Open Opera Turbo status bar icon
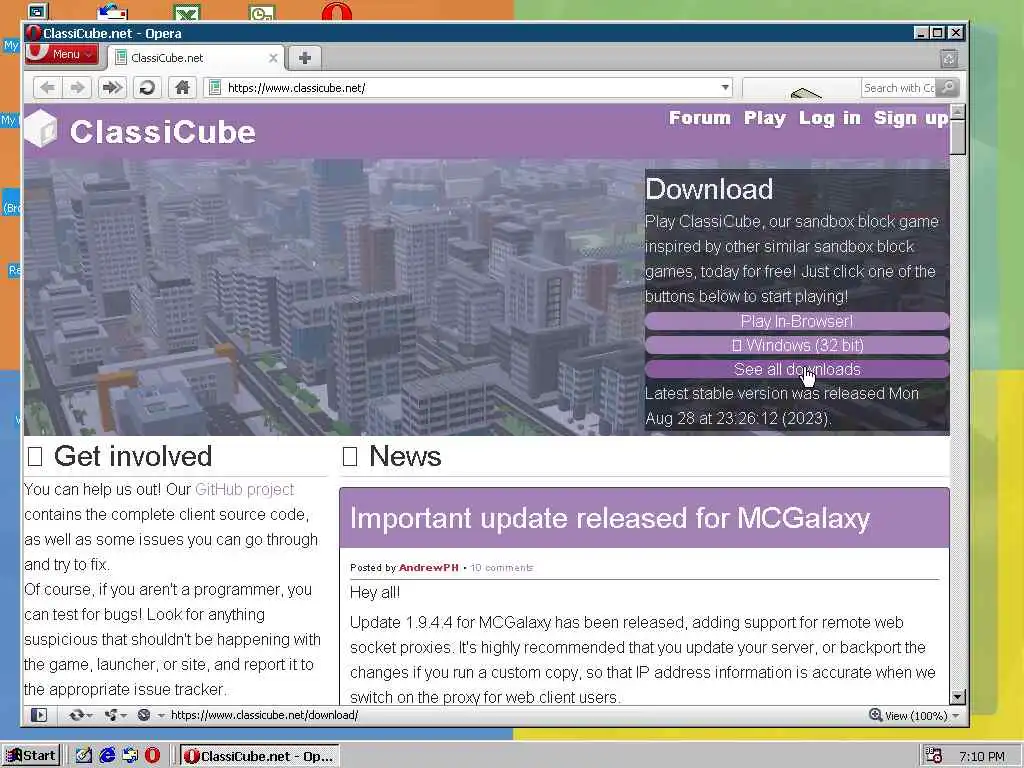 click(144, 715)
